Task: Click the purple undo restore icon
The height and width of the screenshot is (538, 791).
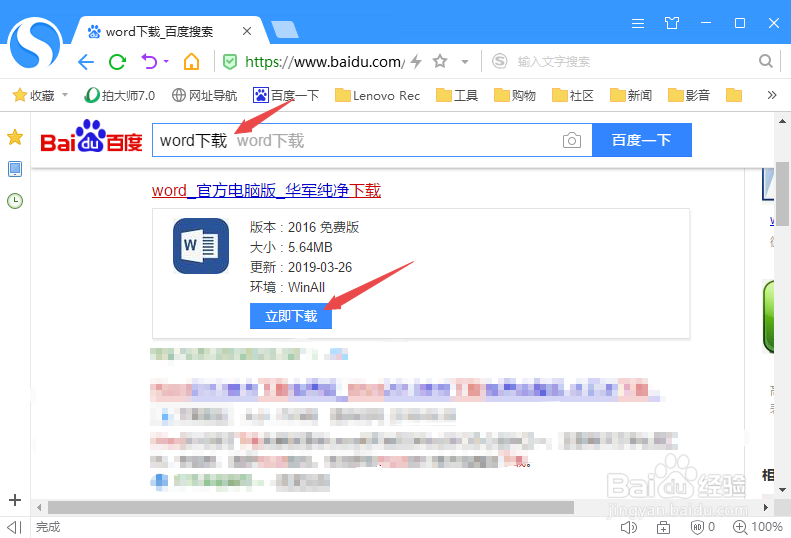Action: coord(149,62)
